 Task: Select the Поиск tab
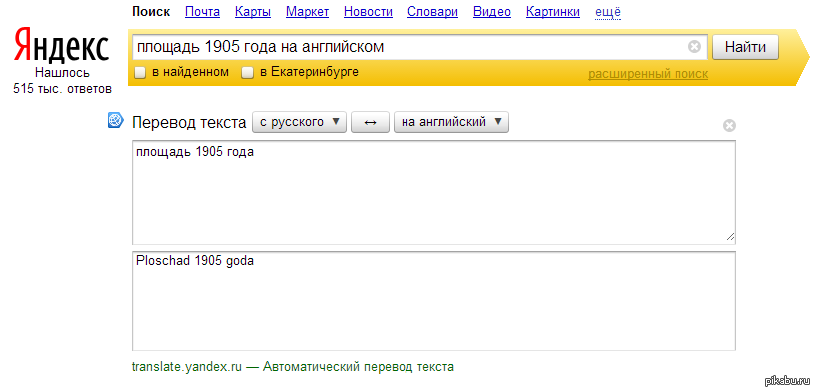point(151,12)
